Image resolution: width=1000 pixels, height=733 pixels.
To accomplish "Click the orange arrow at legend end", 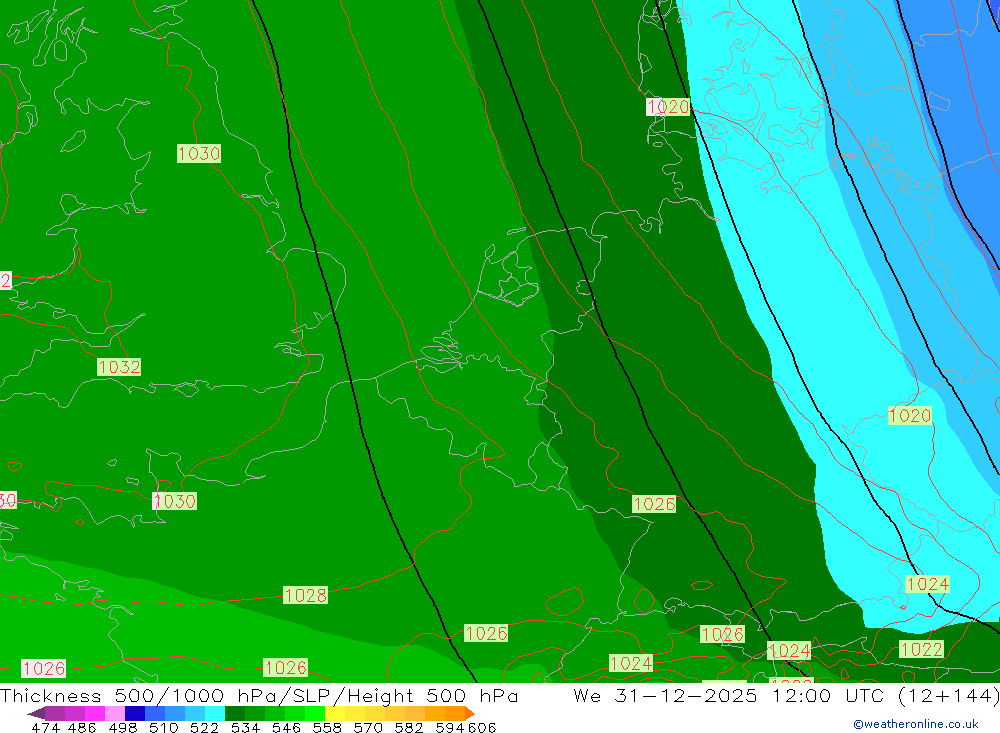I will 469,713.
